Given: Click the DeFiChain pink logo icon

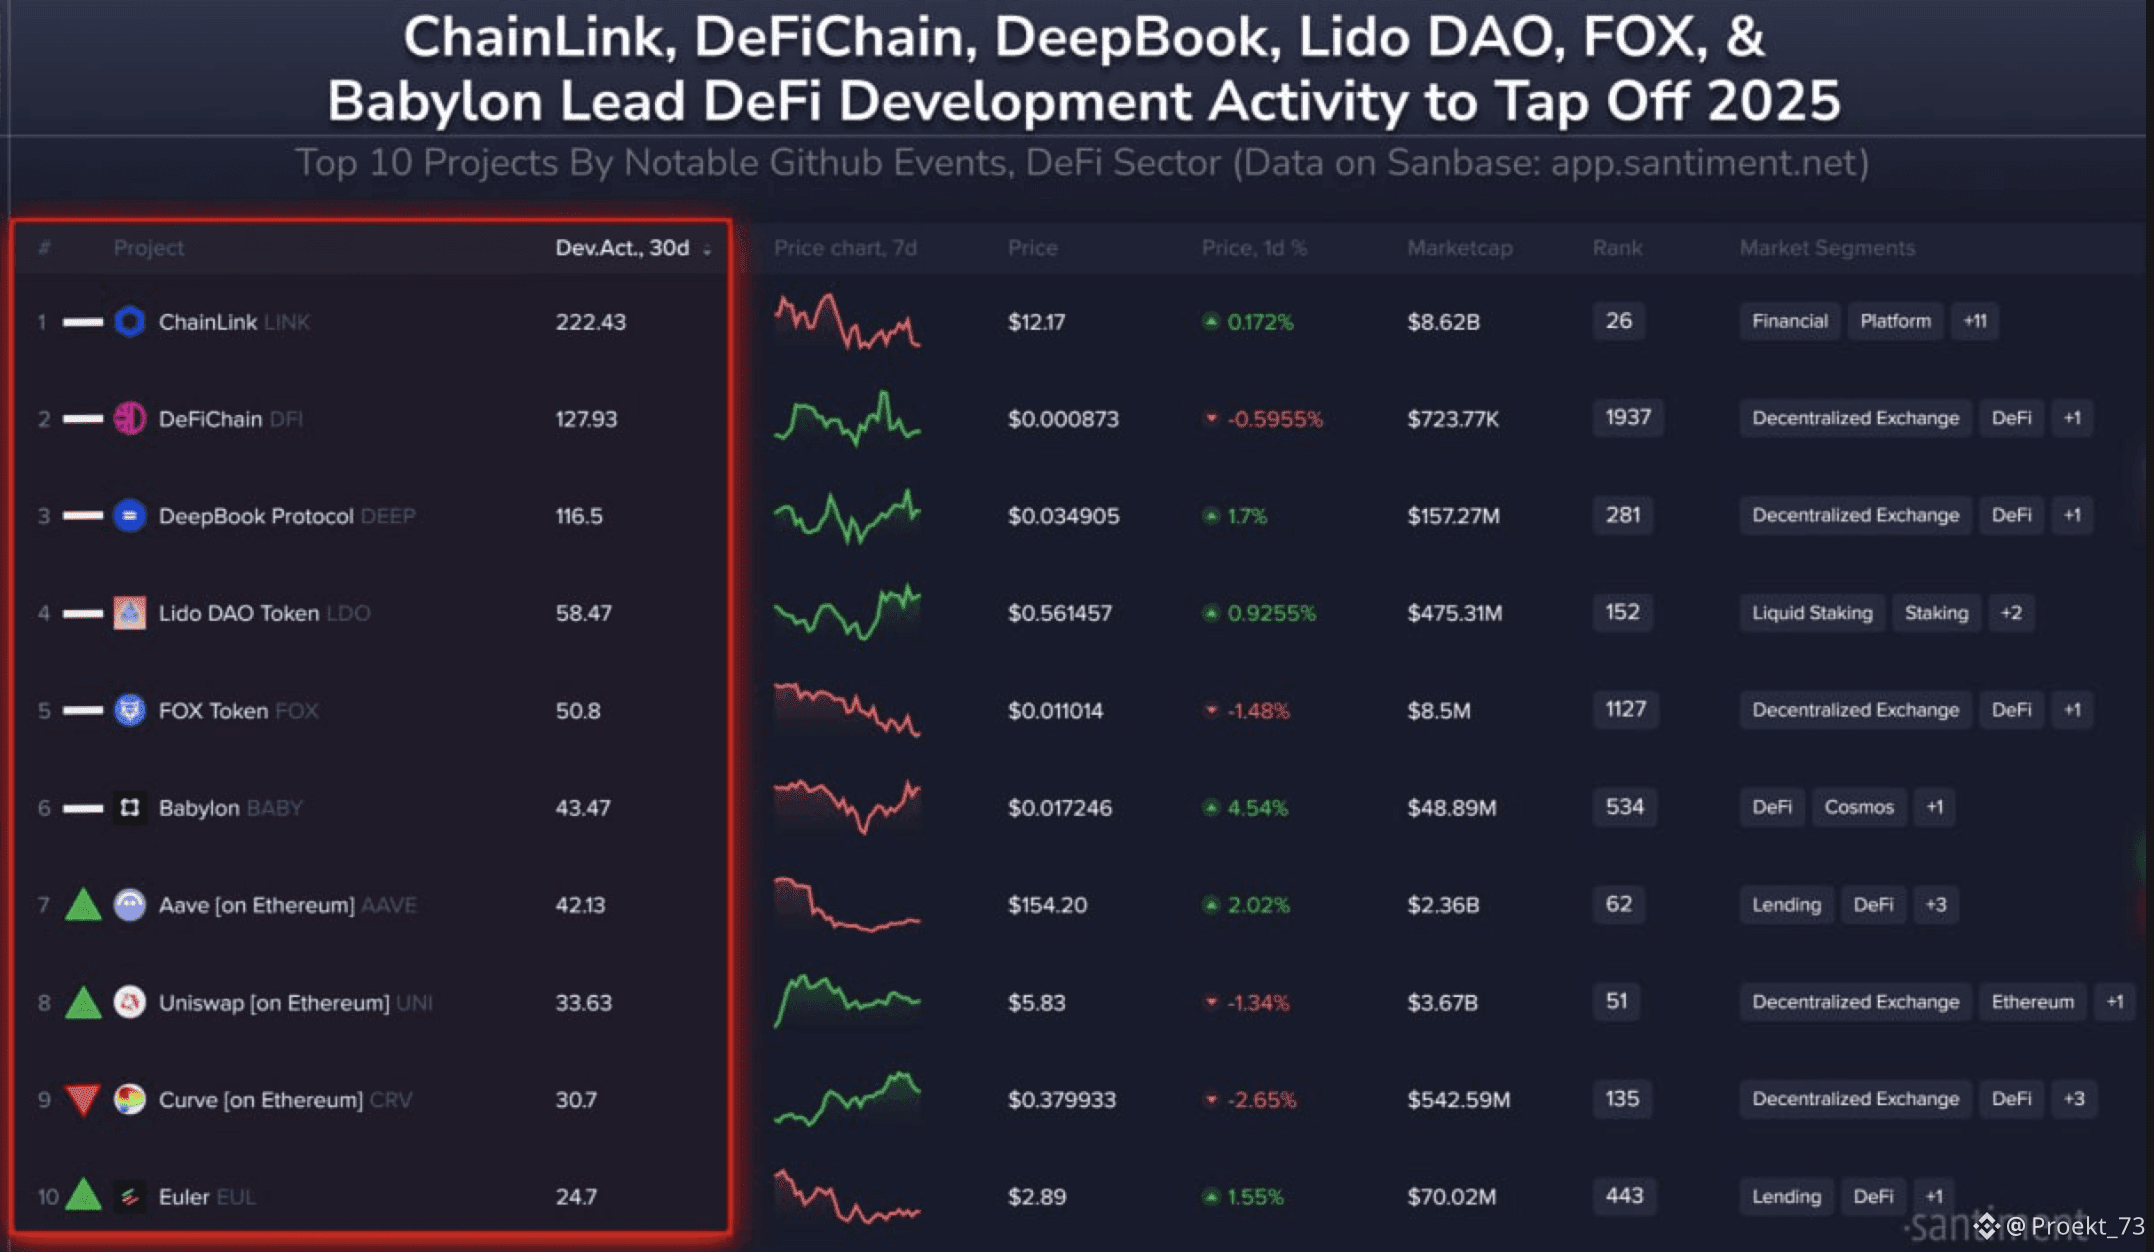Looking at the screenshot, I should (x=130, y=418).
